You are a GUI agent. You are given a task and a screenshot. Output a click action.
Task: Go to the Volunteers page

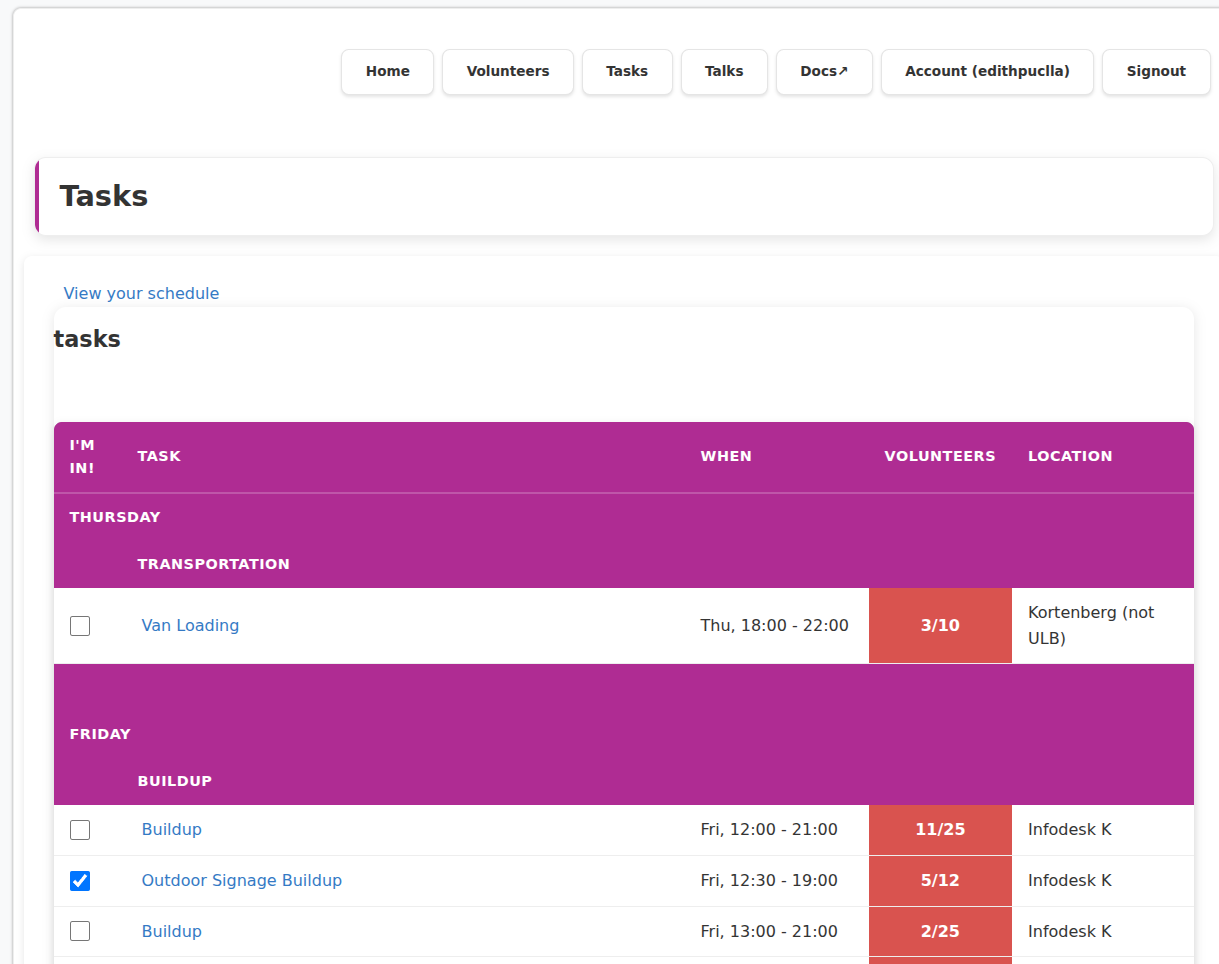507,72
